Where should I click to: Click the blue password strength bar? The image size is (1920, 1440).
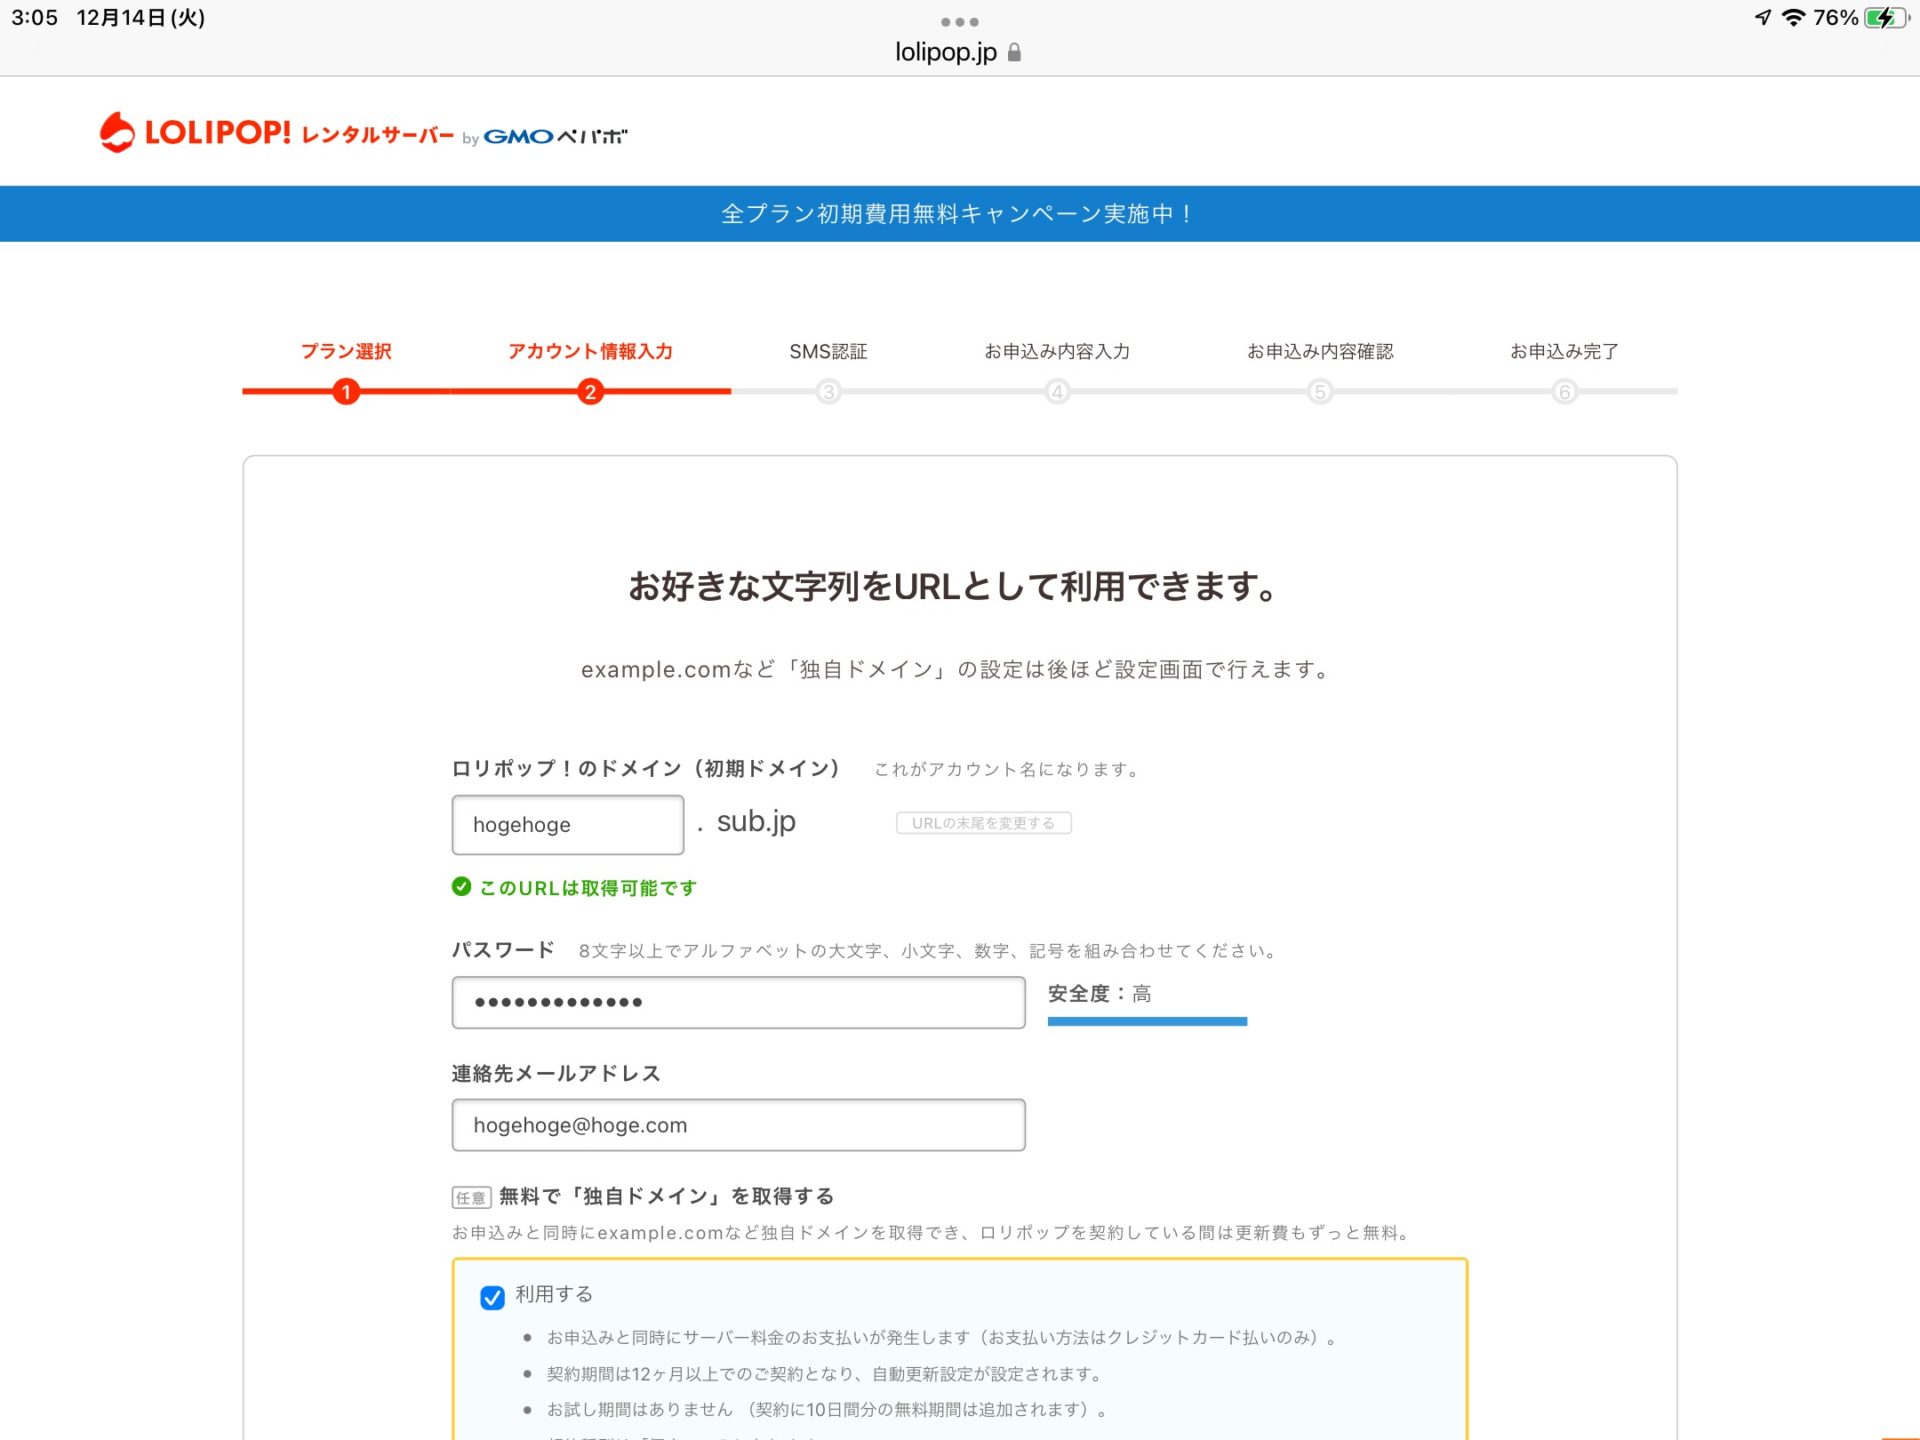tap(1147, 1021)
